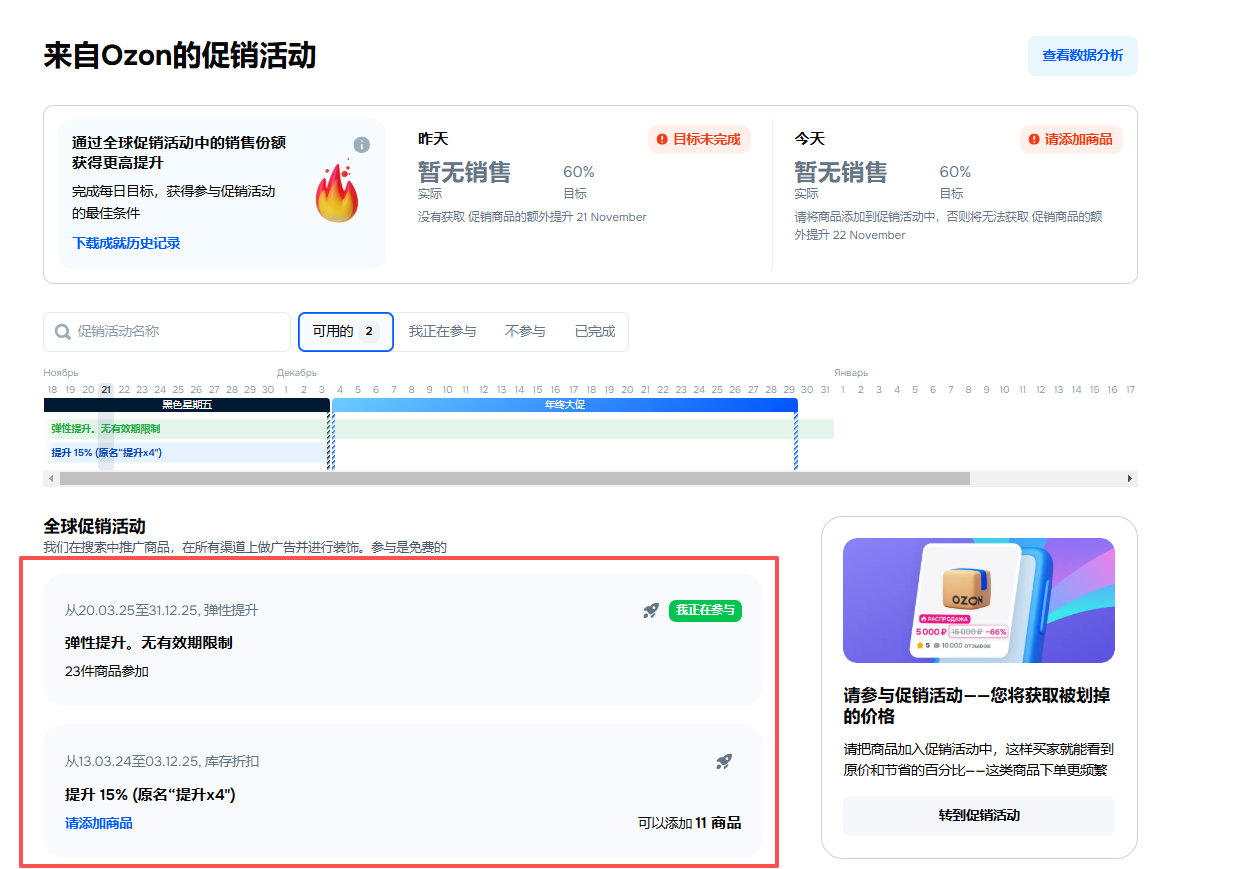This screenshot has width=1240, height=869.
Task: Click the 查看数据分析 button
Action: (1082, 56)
